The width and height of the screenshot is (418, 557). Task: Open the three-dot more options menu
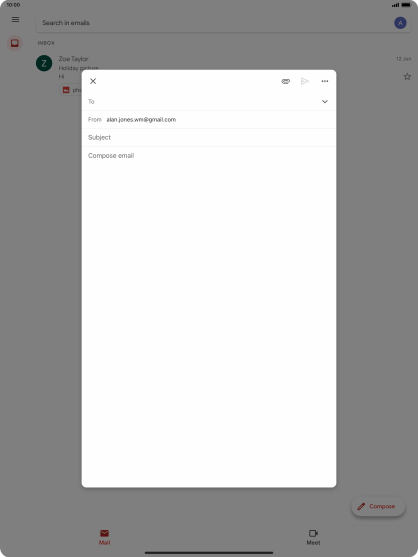(x=325, y=81)
